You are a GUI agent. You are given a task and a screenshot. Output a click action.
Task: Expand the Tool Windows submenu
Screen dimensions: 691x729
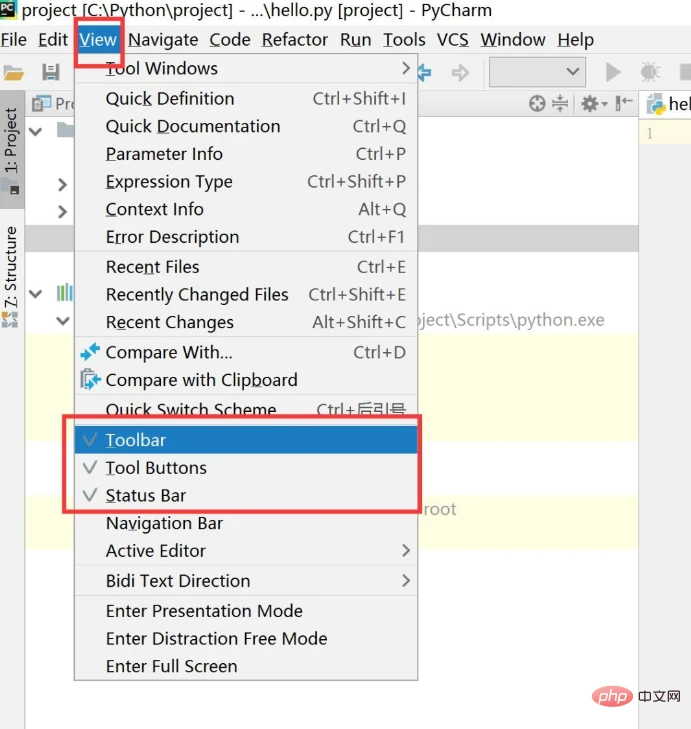click(x=246, y=68)
